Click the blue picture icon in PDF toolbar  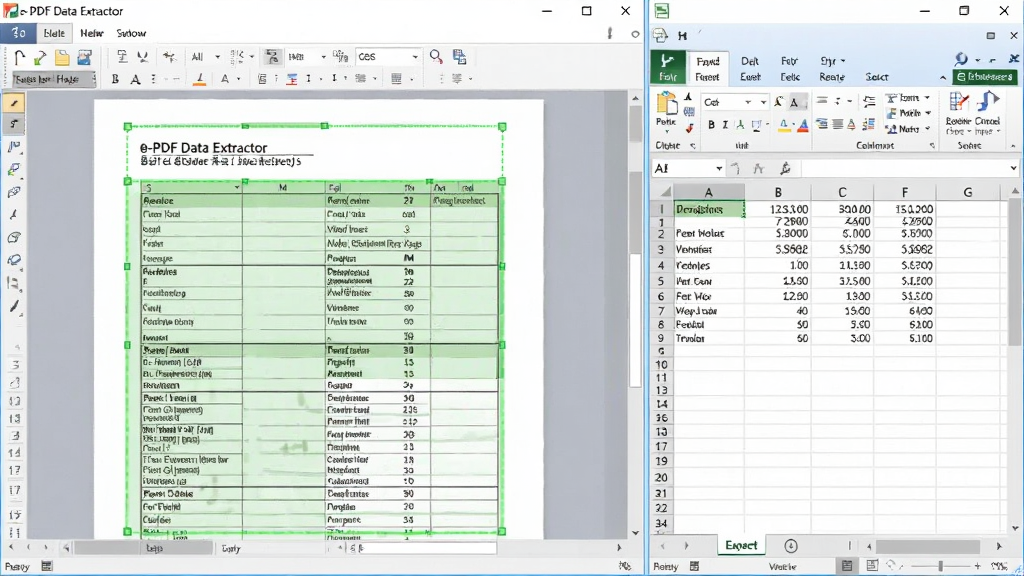84,57
